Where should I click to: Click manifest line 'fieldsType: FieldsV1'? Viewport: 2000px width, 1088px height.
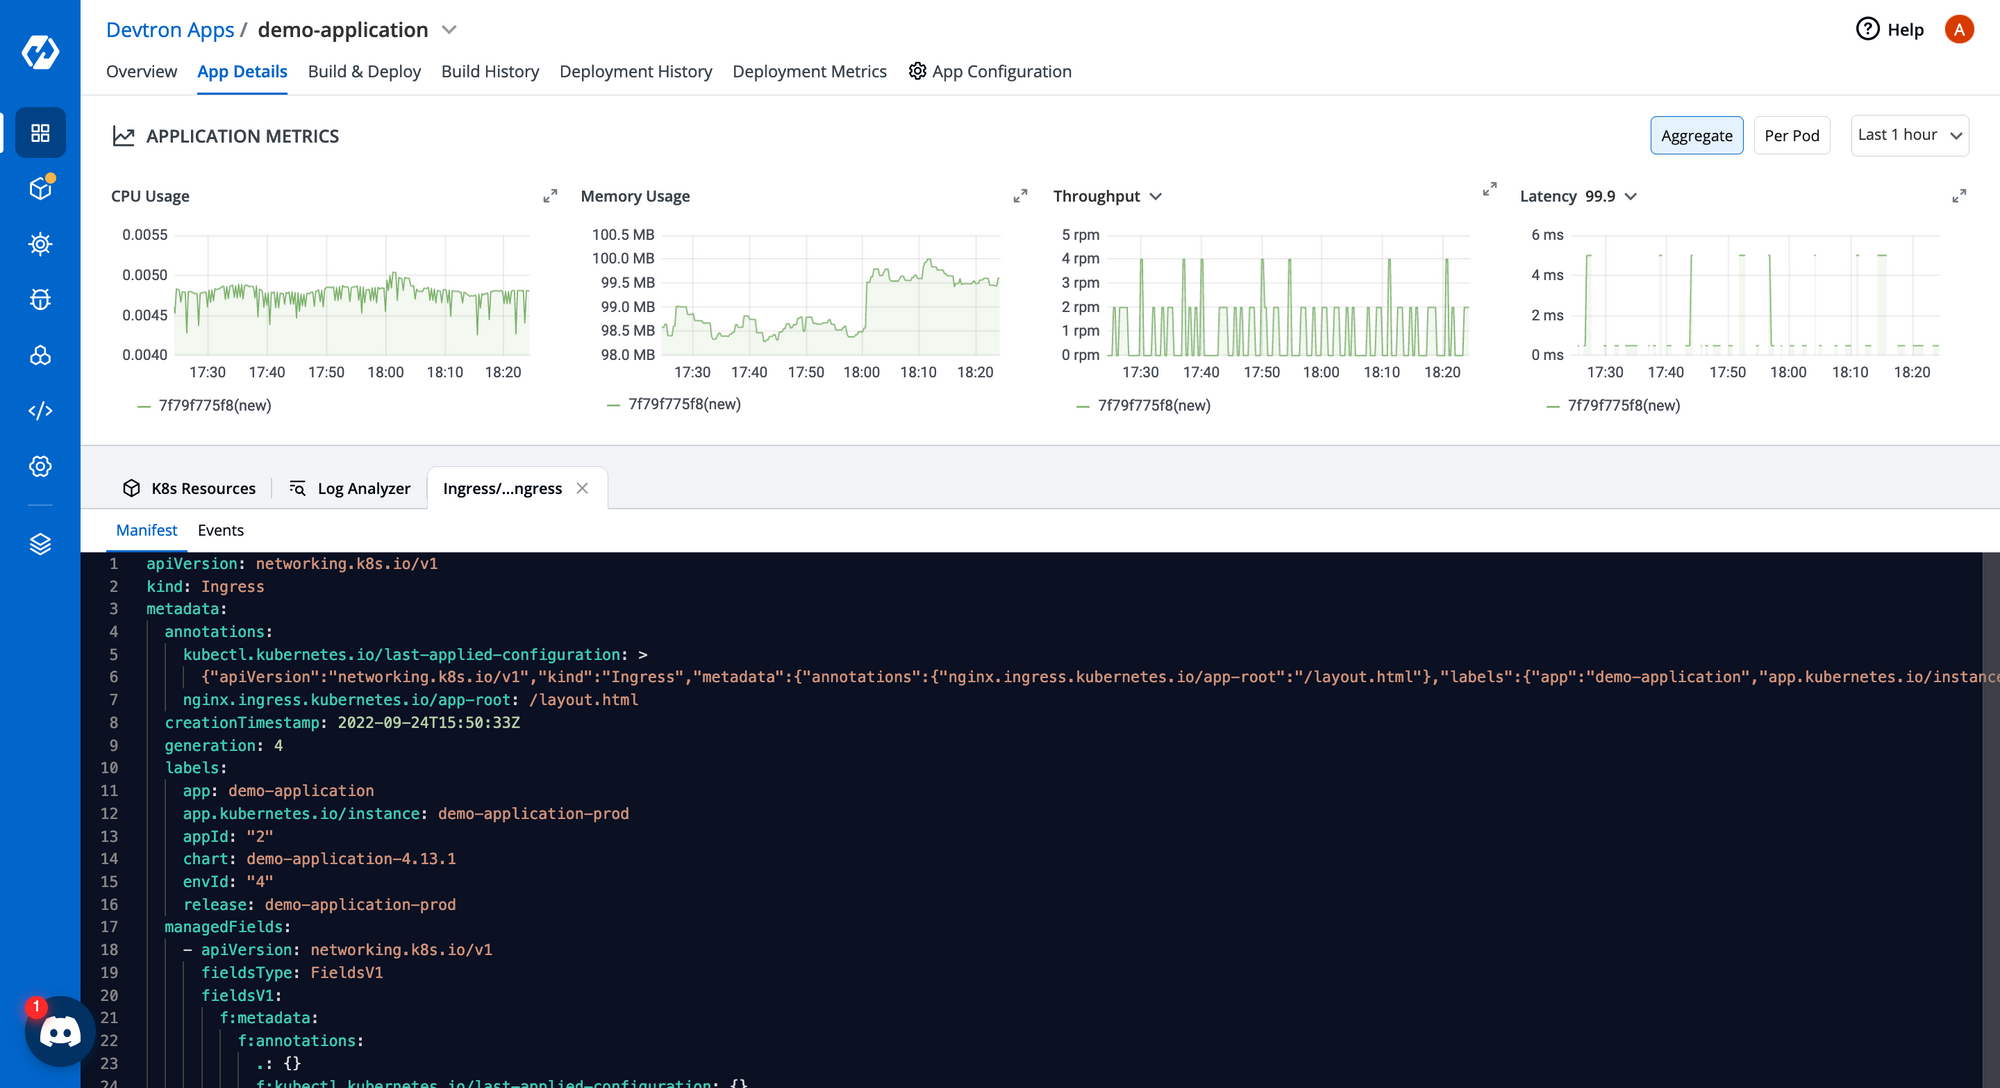(x=292, y=972)
